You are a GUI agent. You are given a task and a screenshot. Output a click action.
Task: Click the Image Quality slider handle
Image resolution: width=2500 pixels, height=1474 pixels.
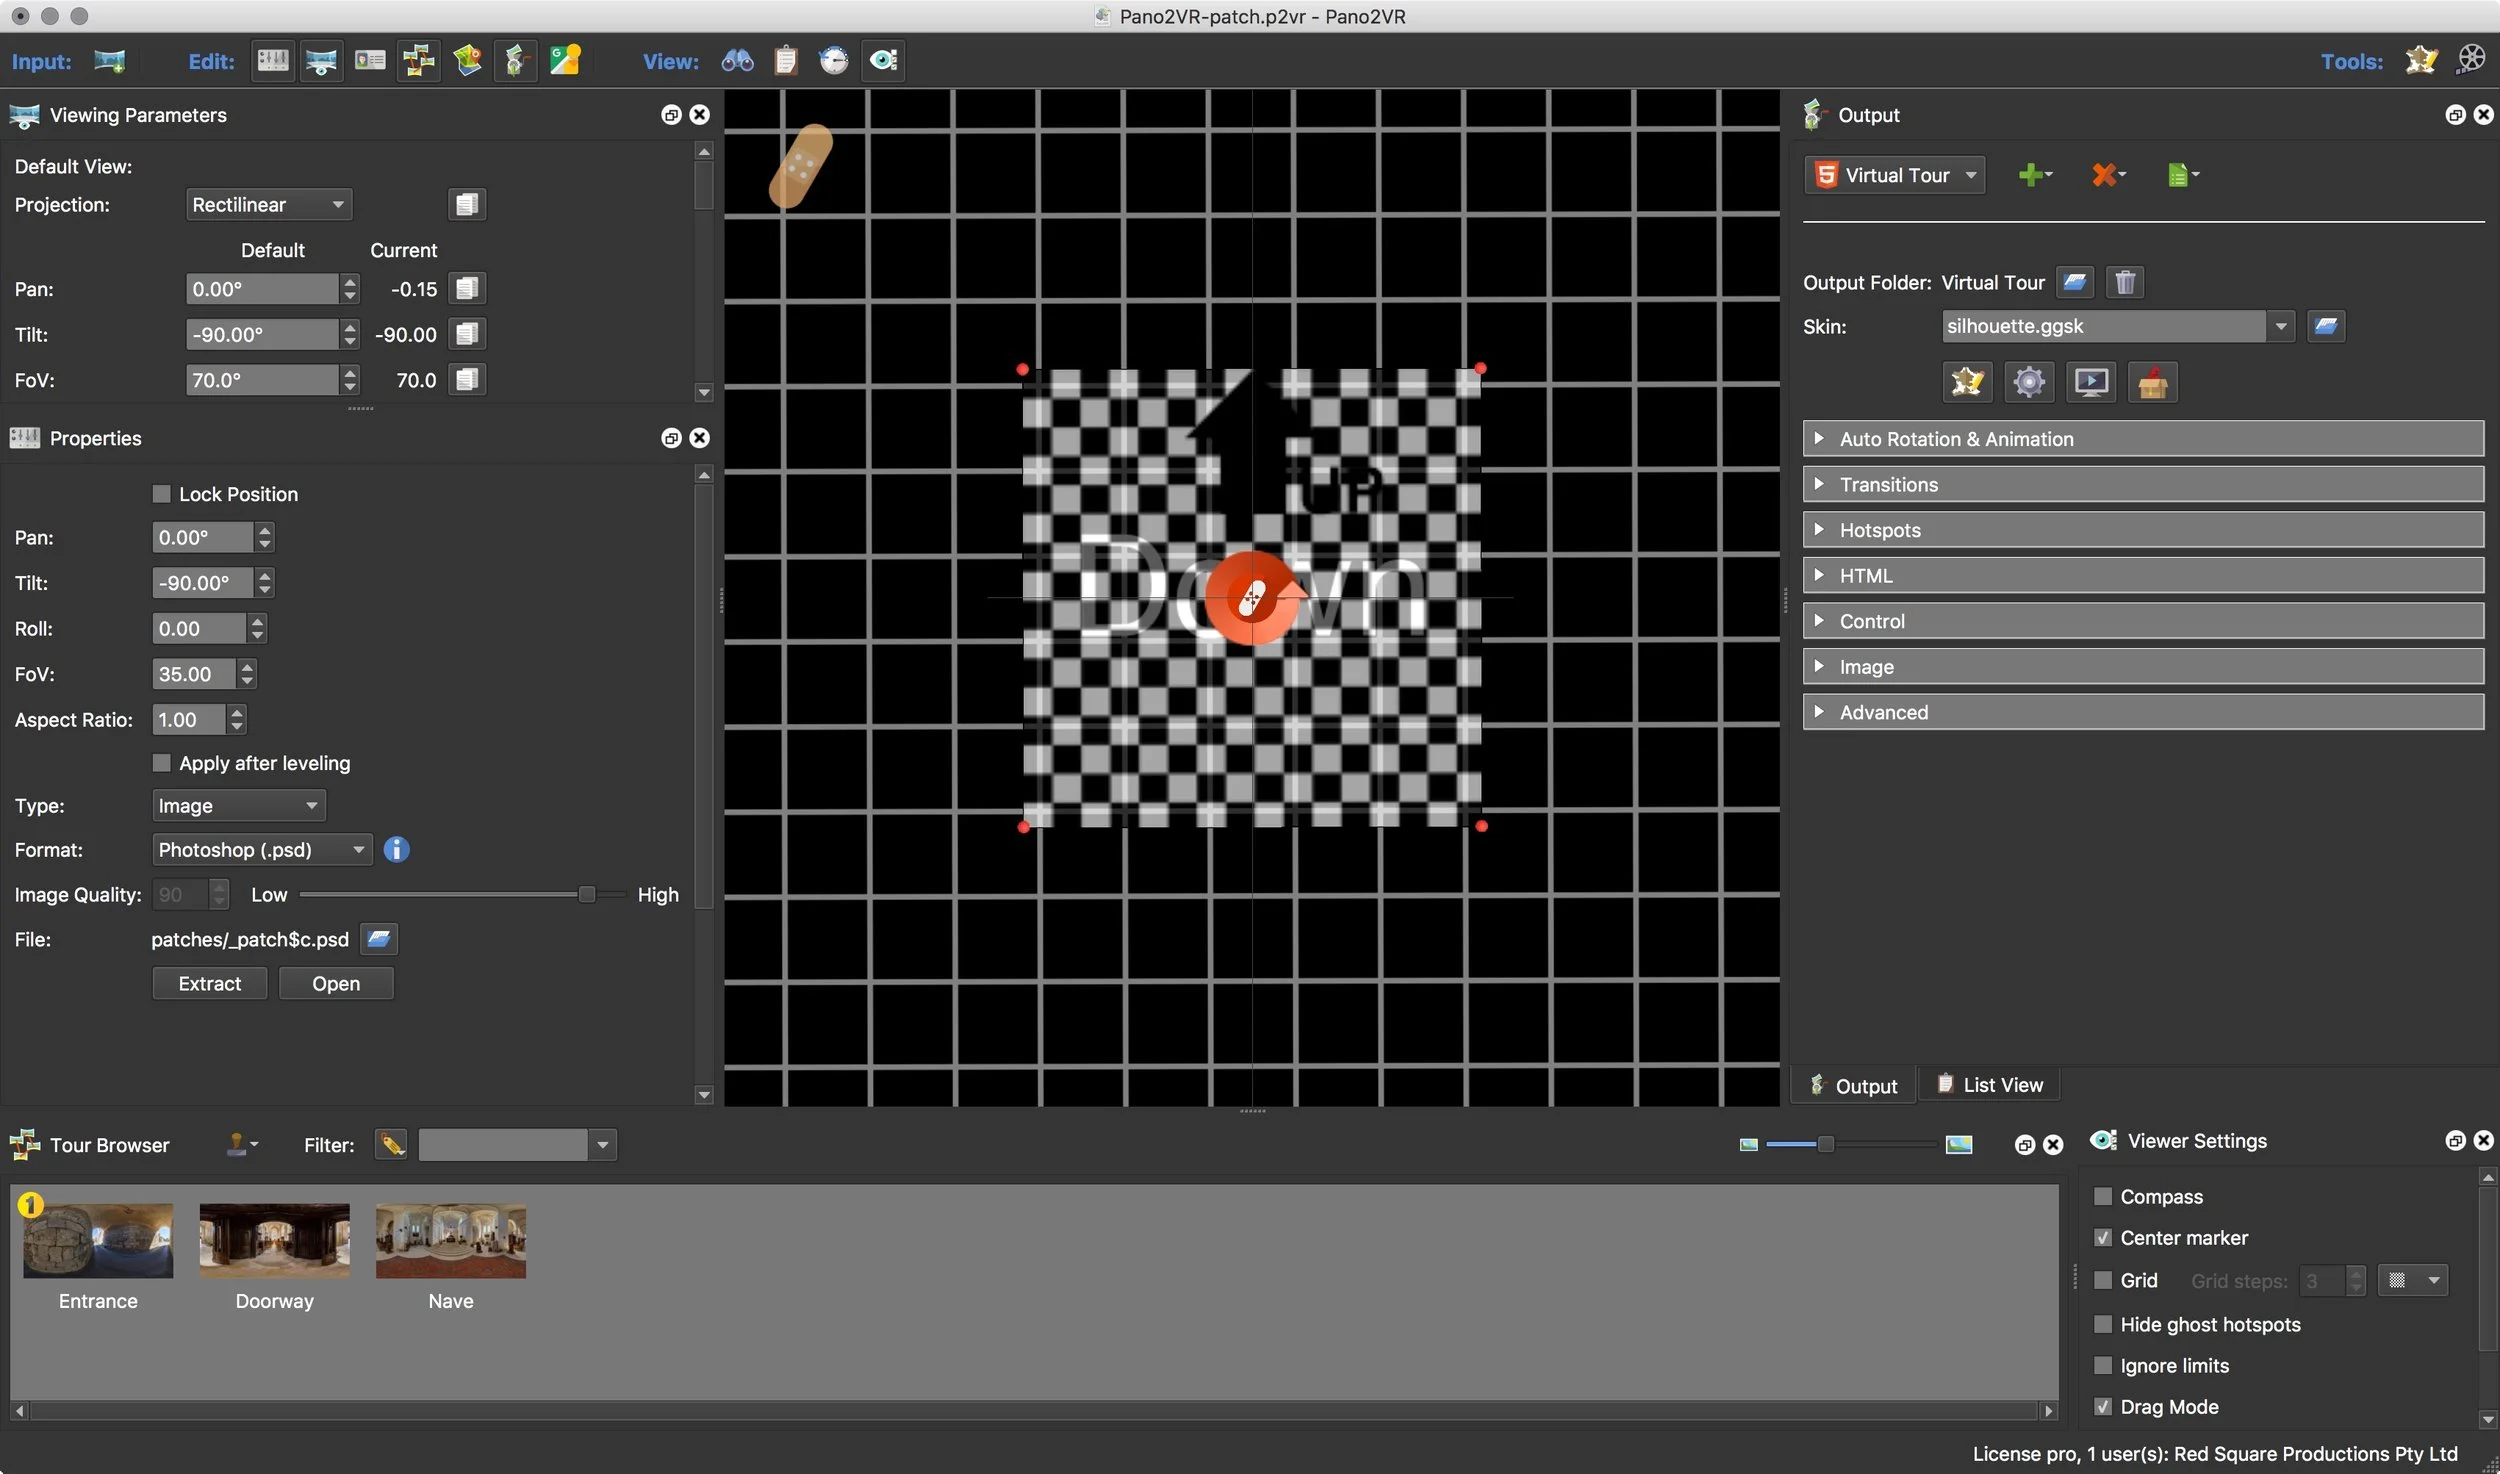pos(587,895)
